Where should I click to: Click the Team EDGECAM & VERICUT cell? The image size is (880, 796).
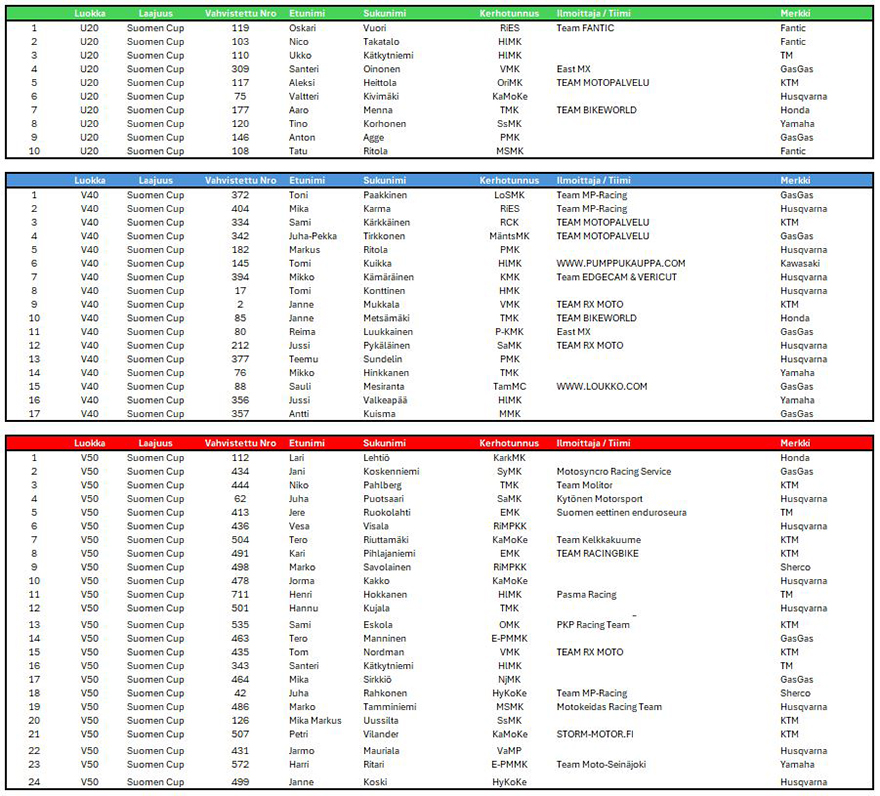616,277
